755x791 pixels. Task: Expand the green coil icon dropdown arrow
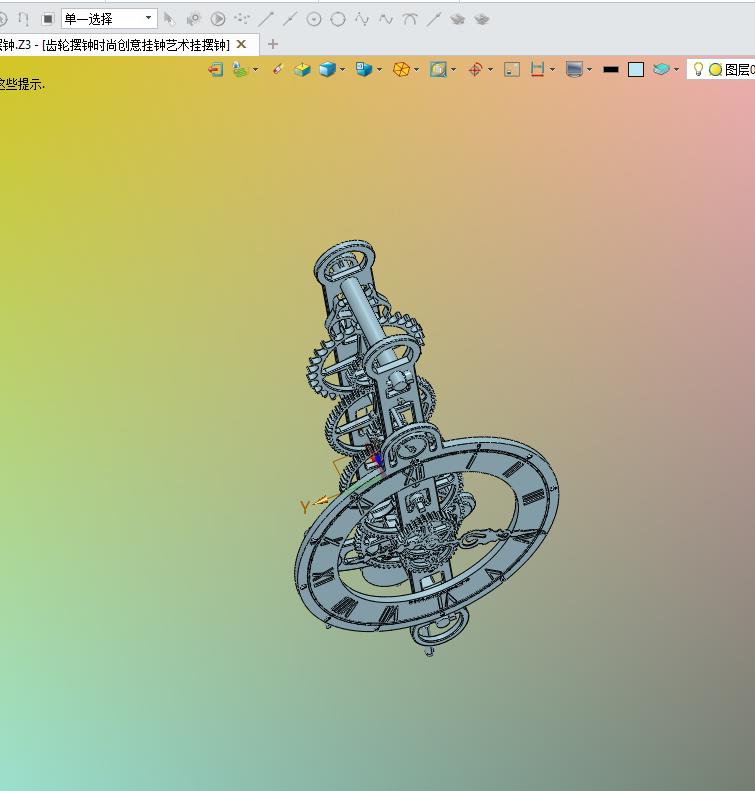[x=256, y=70]
